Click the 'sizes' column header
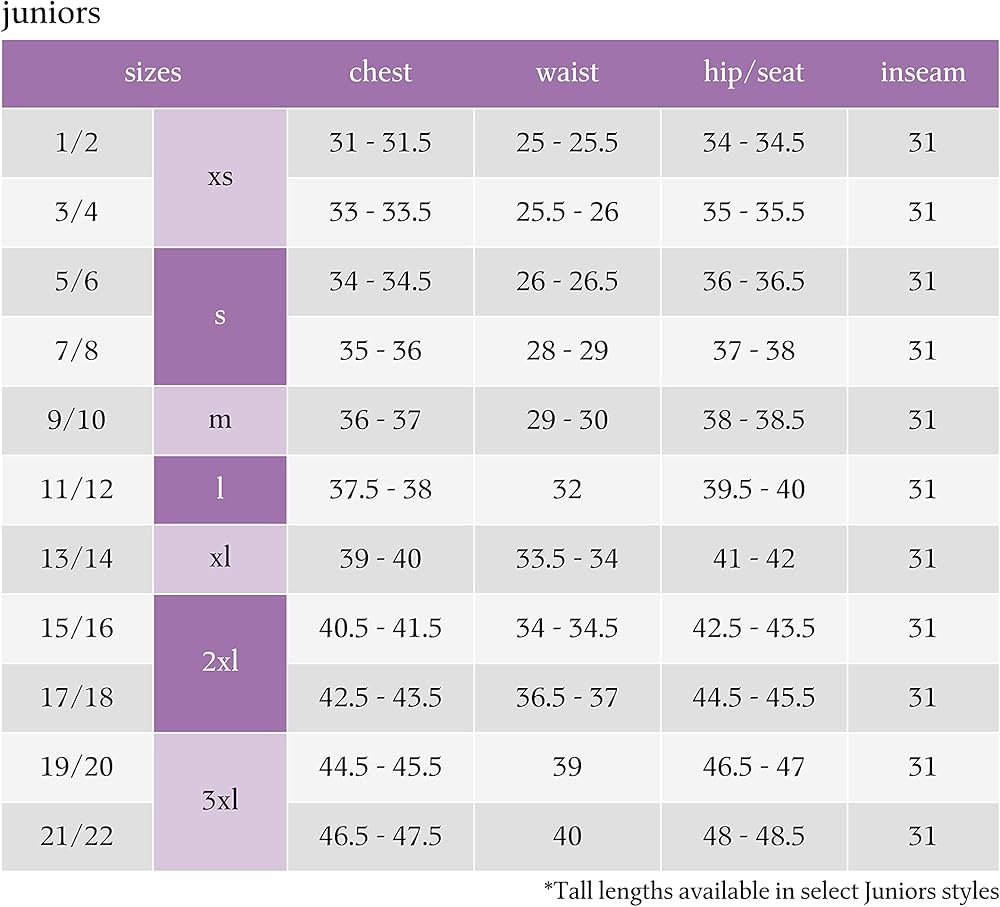The image size is (1000, 907). click(153, 73)
